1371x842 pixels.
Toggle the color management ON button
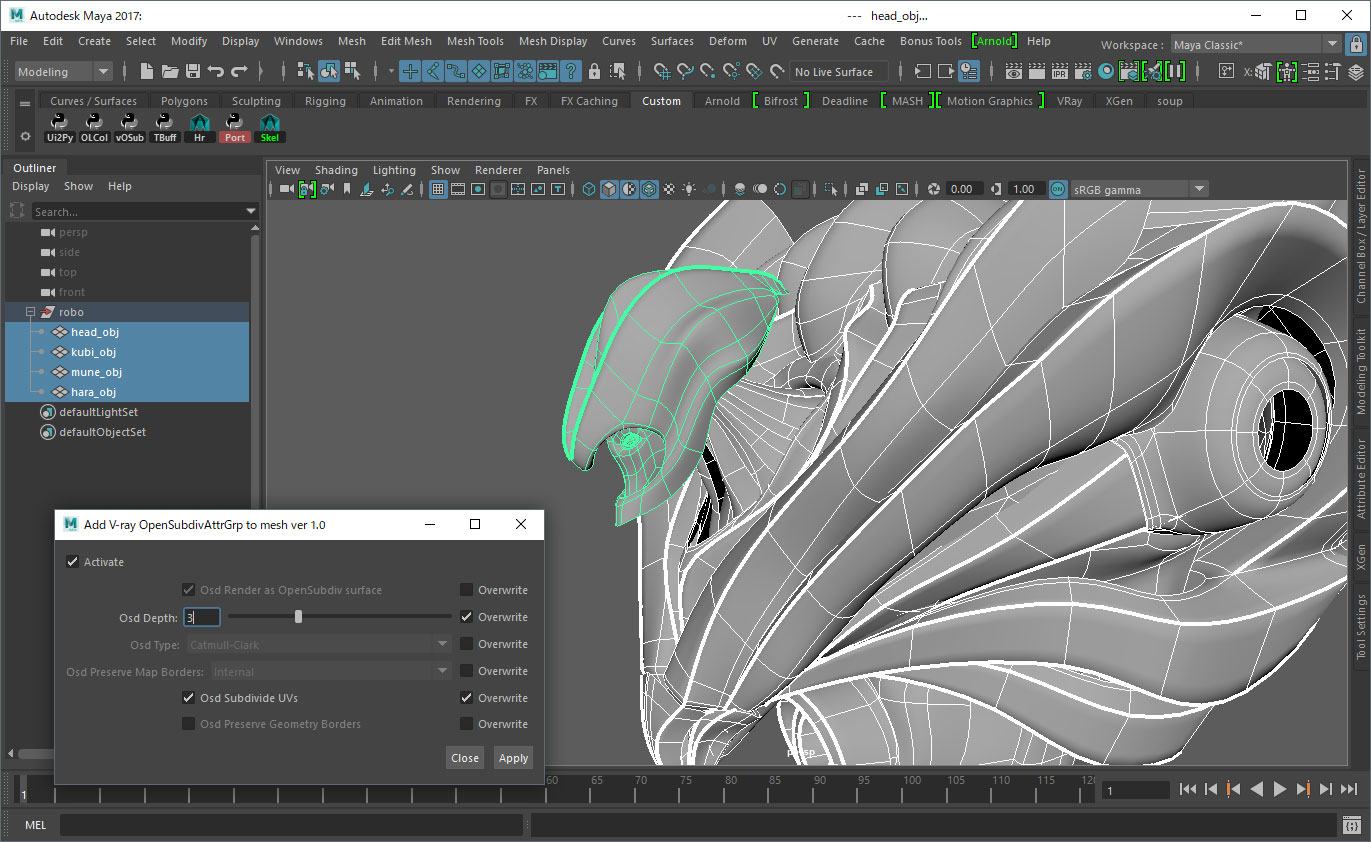pyautogui.click(x=1058, y=189)
